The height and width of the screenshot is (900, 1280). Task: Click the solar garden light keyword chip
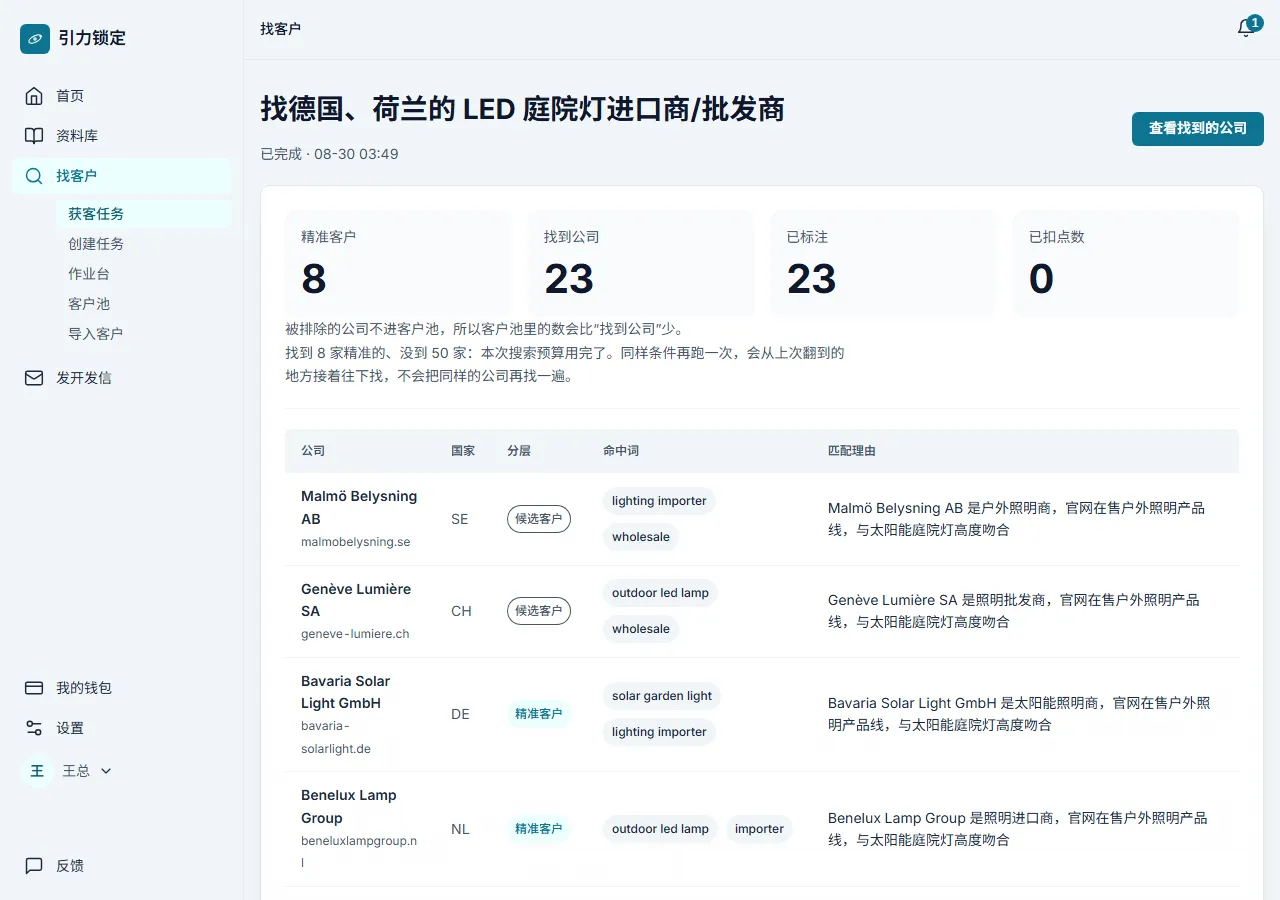pos(662,696)
